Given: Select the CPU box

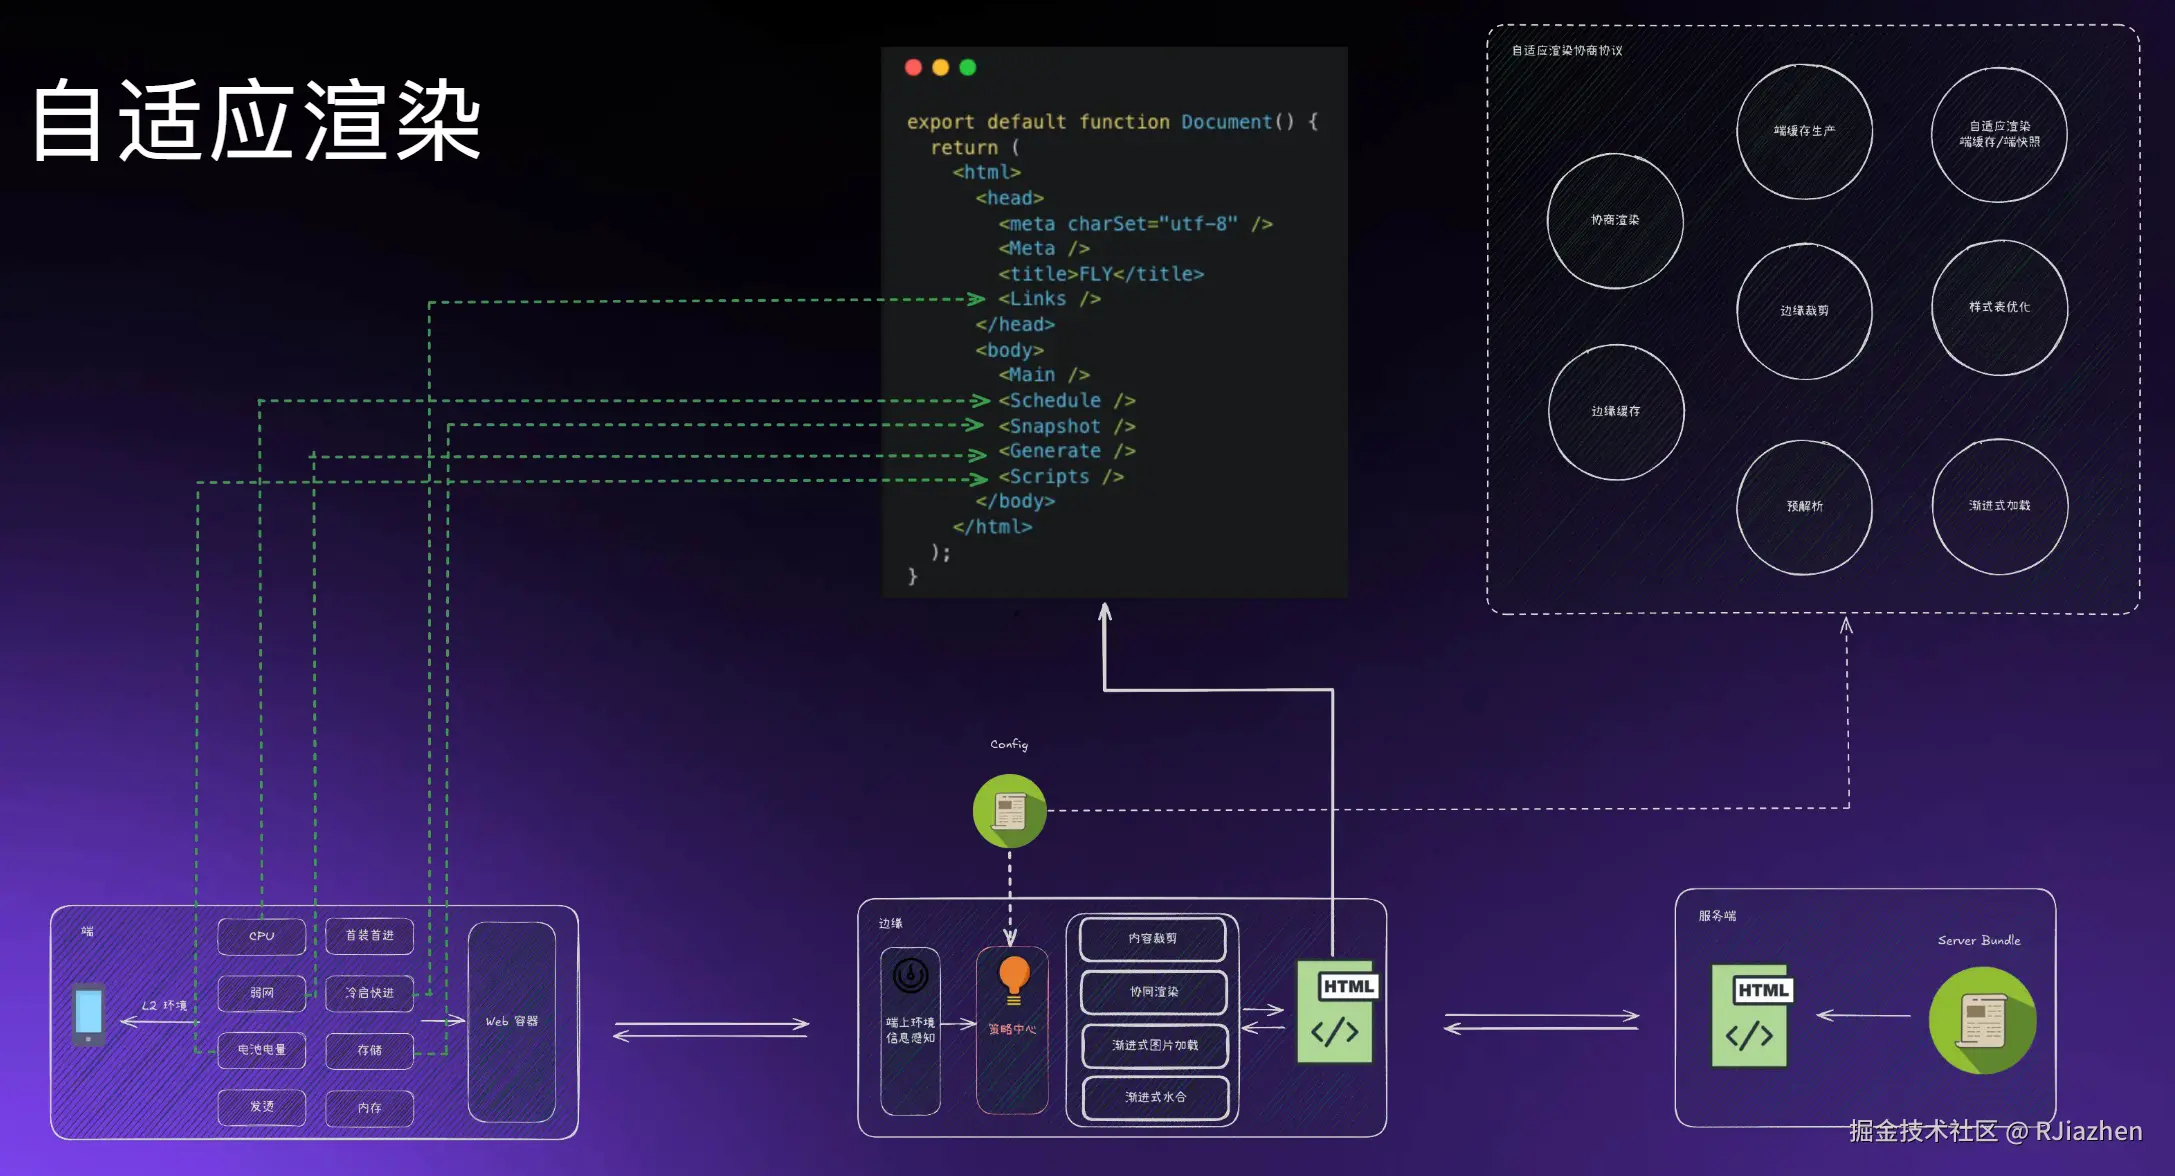Looking at the screenshot, I should click(x=262, y=936).
